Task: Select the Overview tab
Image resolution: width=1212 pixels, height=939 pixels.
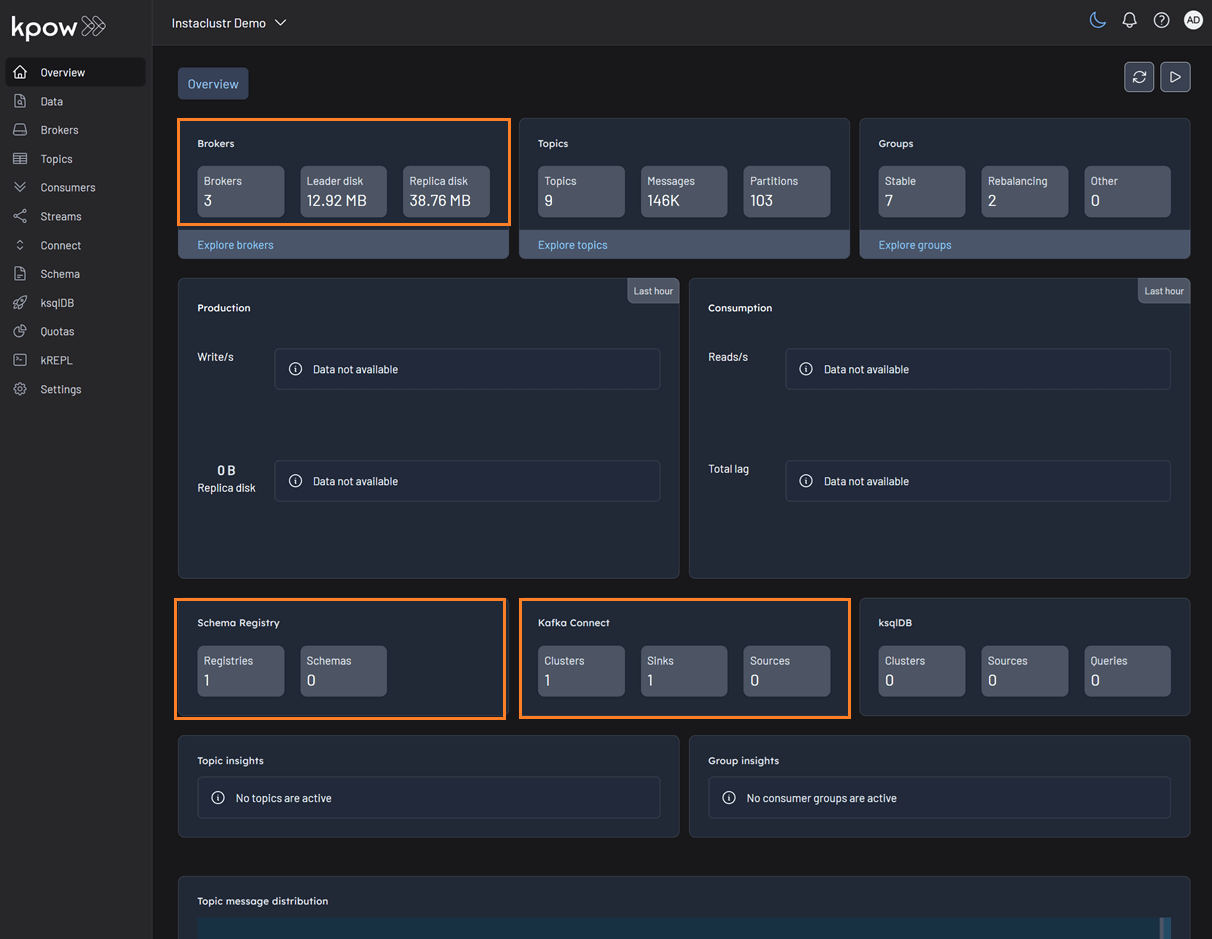Action: pyautogui.click(x=213, y=84)
